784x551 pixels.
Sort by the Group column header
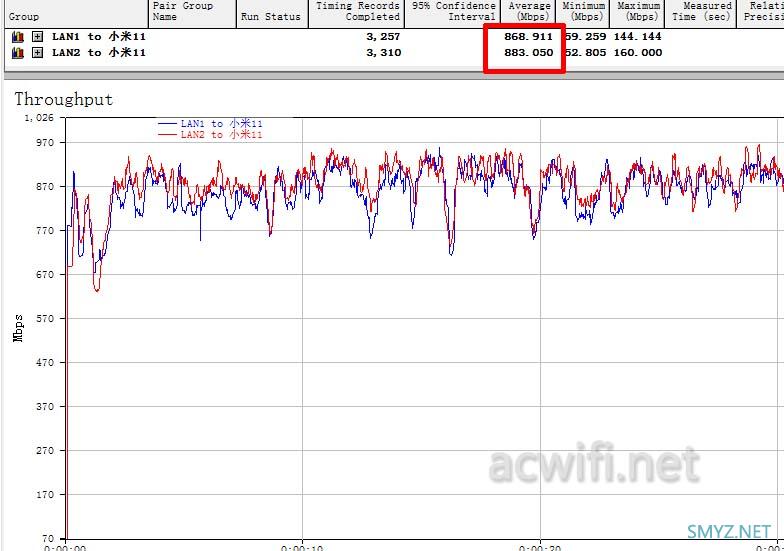(76, 14)
